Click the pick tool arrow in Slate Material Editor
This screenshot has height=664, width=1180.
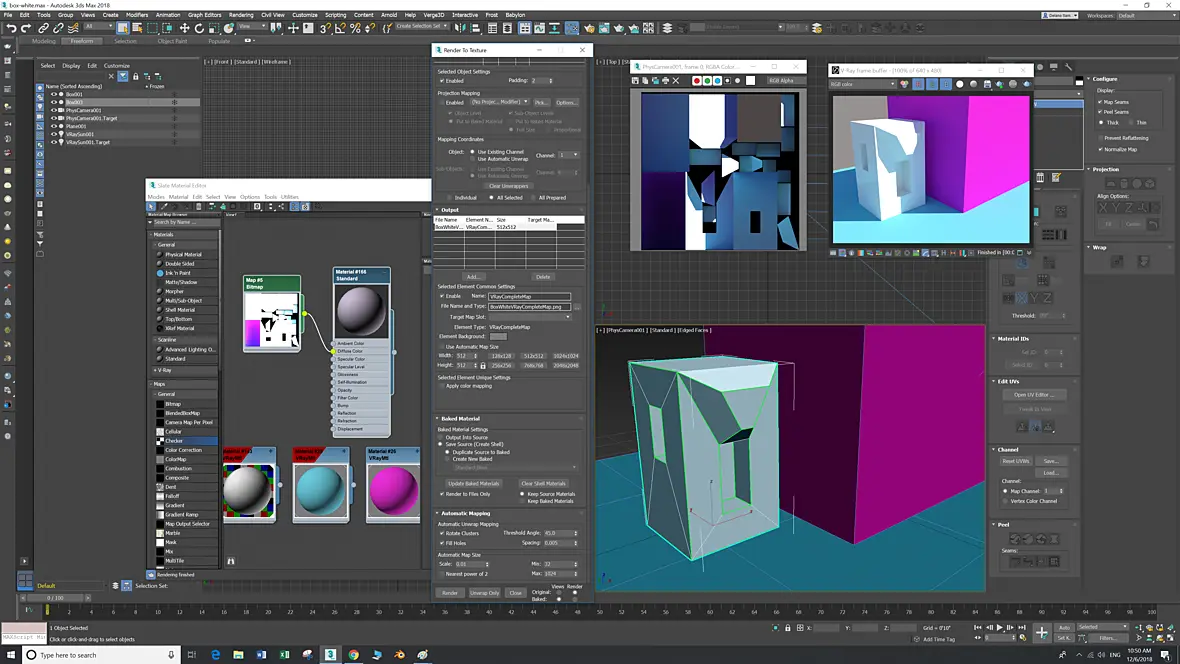click(151, 206)
